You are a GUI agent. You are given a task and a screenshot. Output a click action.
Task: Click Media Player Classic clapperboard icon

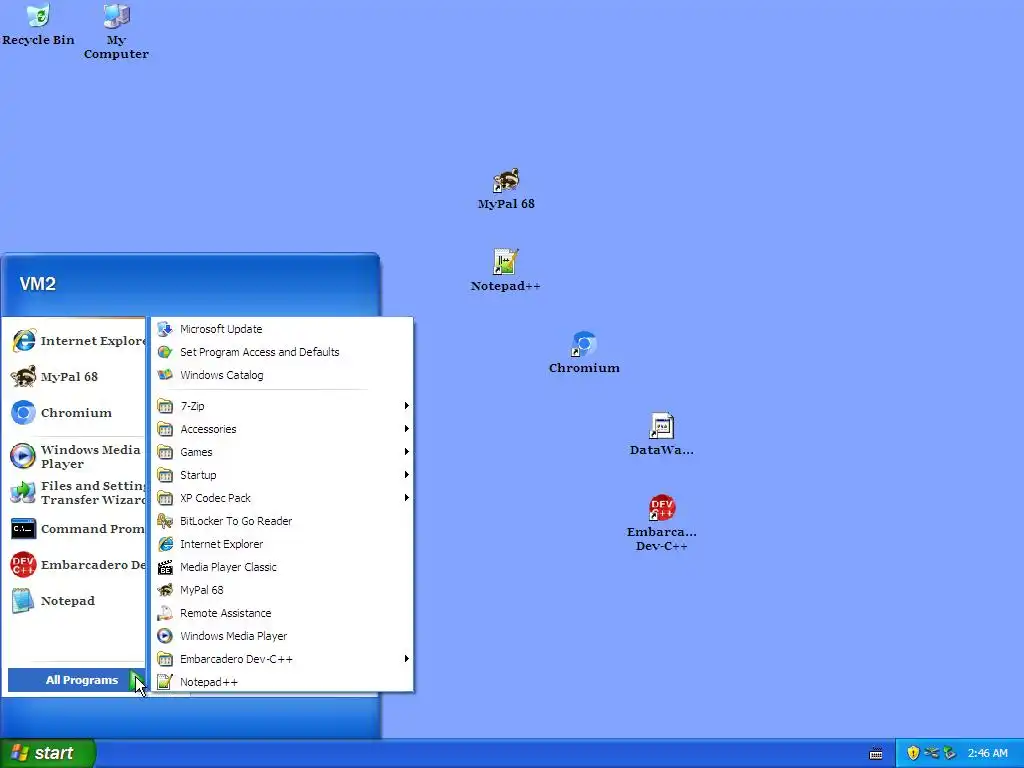165,567
